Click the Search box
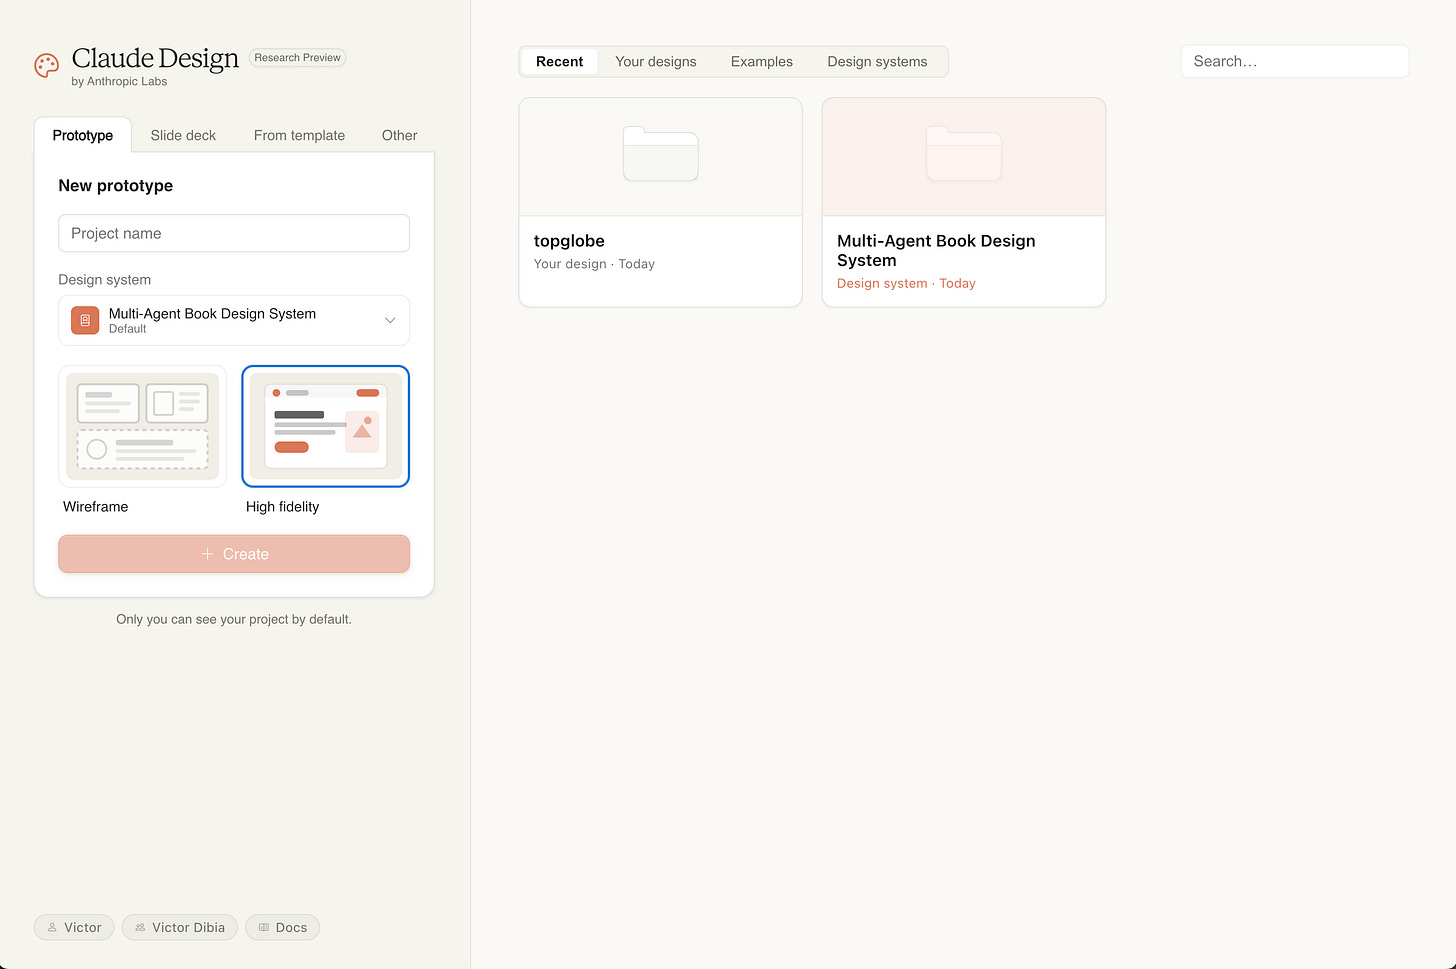Image resolution: width=1456 pixels, height=969 pixels. click(x=1295, y=61)
